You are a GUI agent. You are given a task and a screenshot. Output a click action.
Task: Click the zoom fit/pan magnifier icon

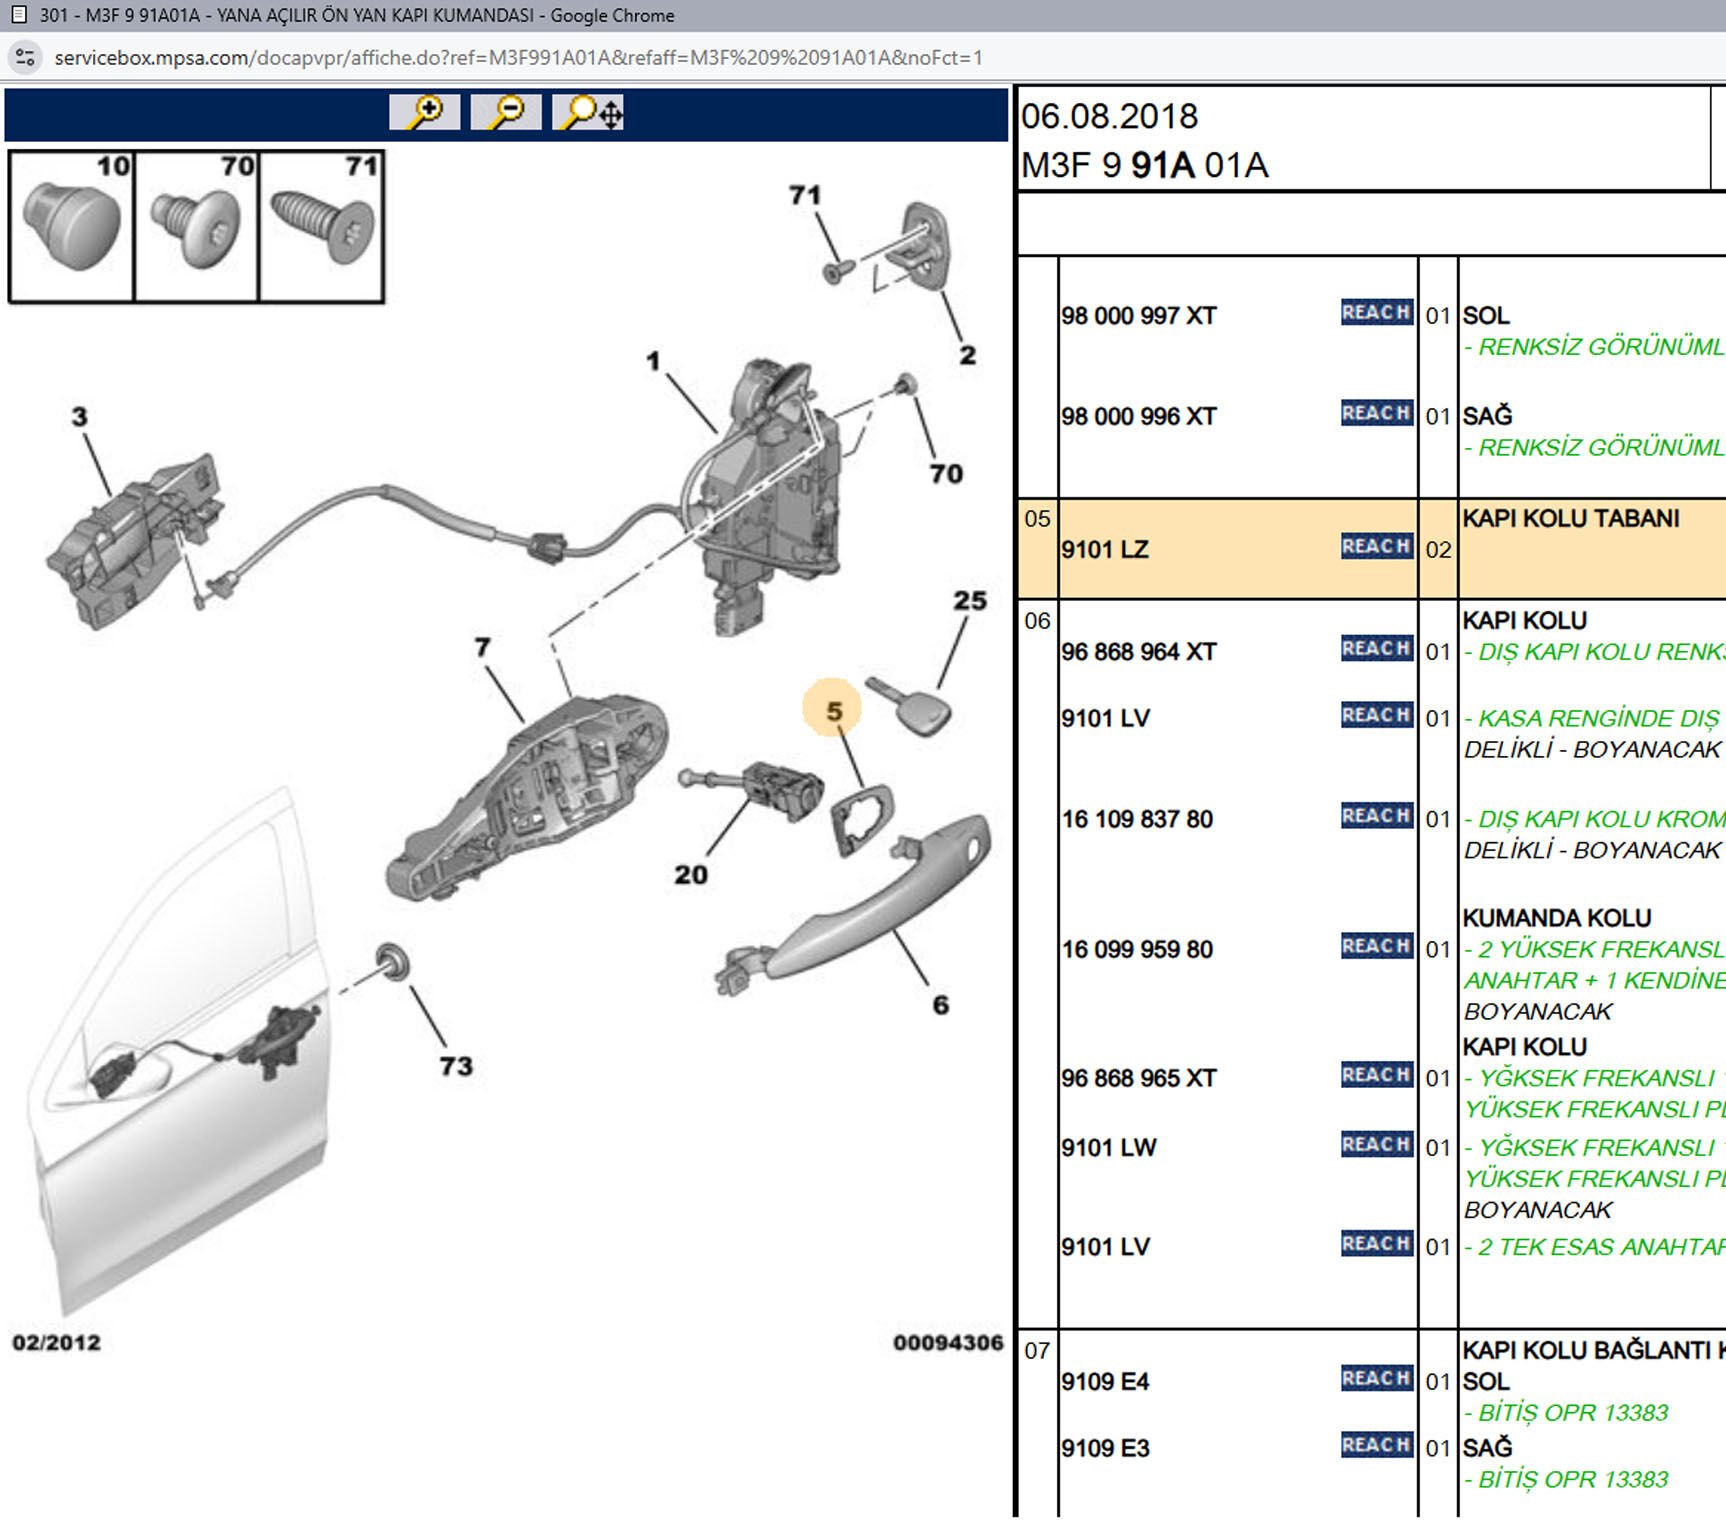589,112
